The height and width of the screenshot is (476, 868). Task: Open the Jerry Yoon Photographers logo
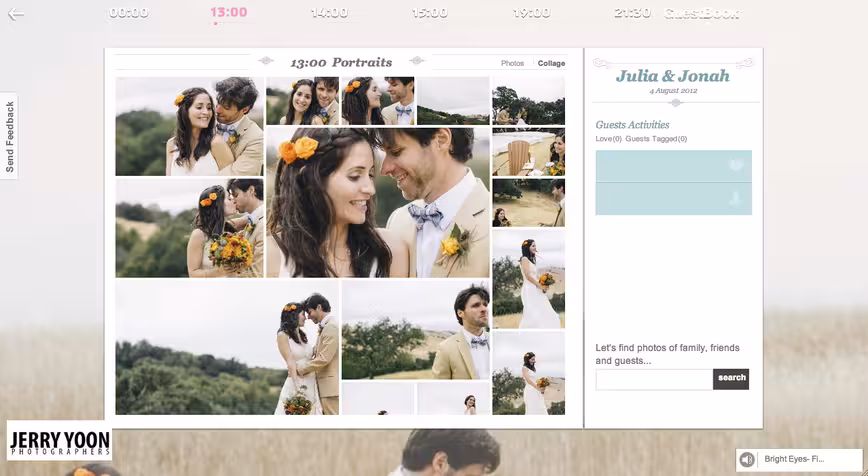point(59,441)
